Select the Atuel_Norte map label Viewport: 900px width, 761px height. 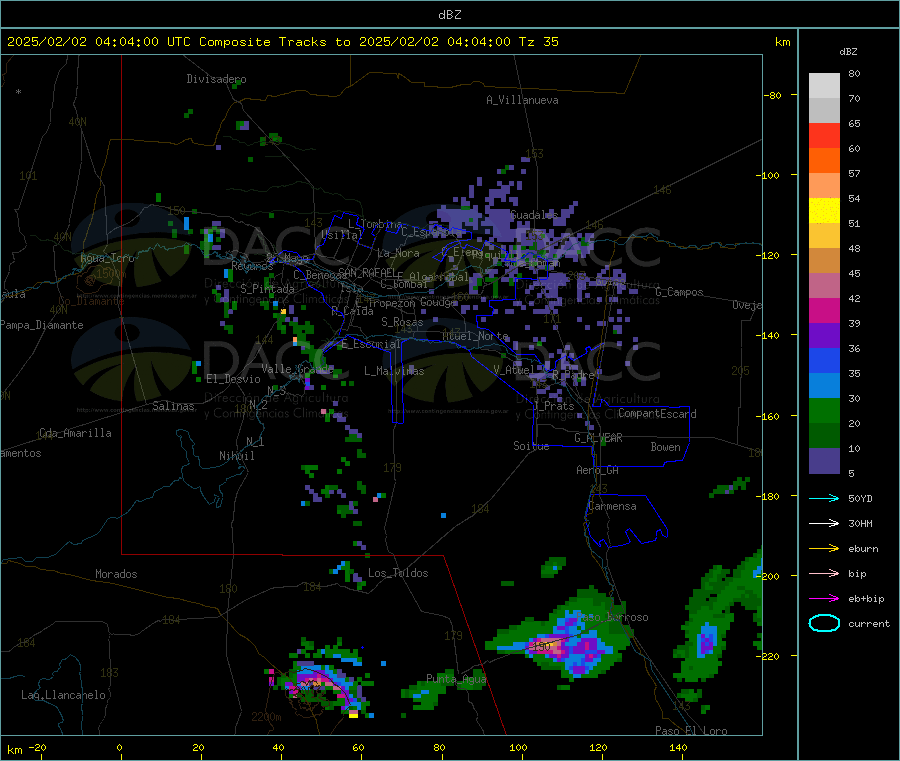pos(475,336)
